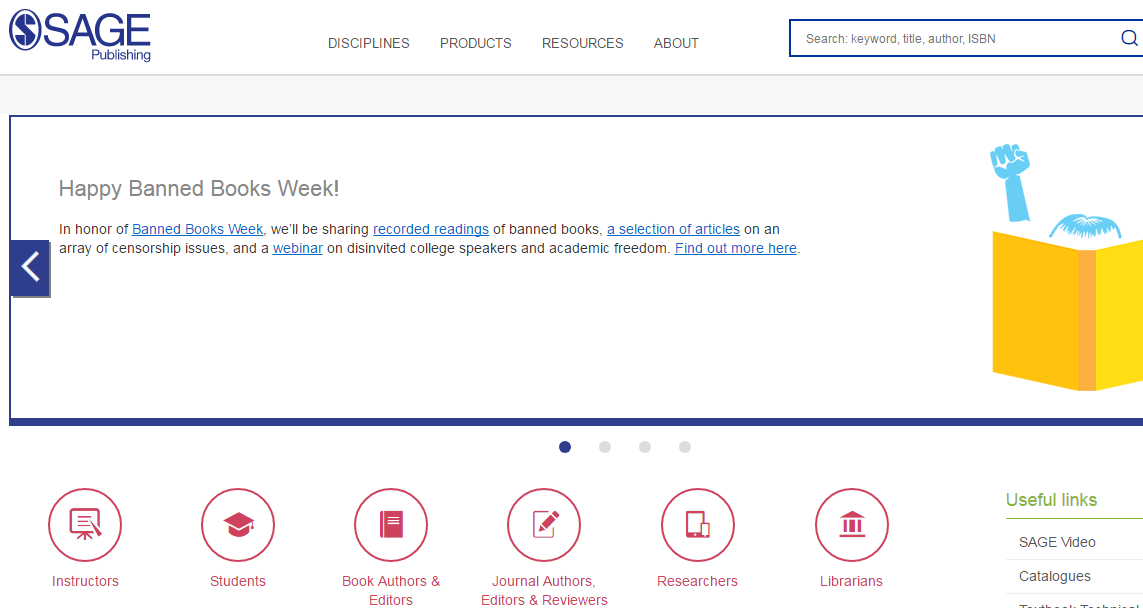
Task: Click the Useful links heading
Action: [x=1051, y=499]
